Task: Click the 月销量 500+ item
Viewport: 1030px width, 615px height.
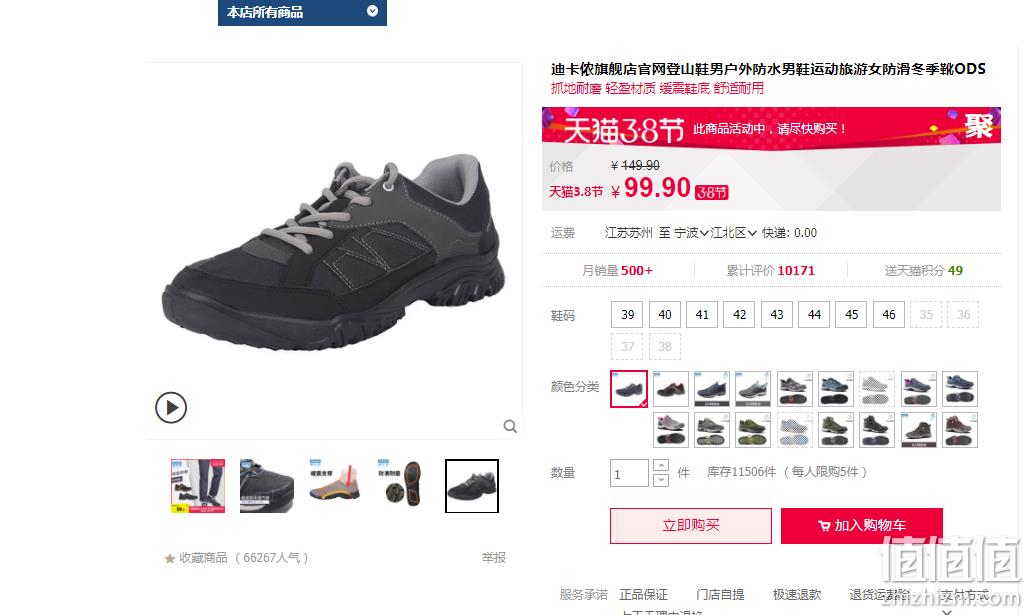Action: point(617,271)
